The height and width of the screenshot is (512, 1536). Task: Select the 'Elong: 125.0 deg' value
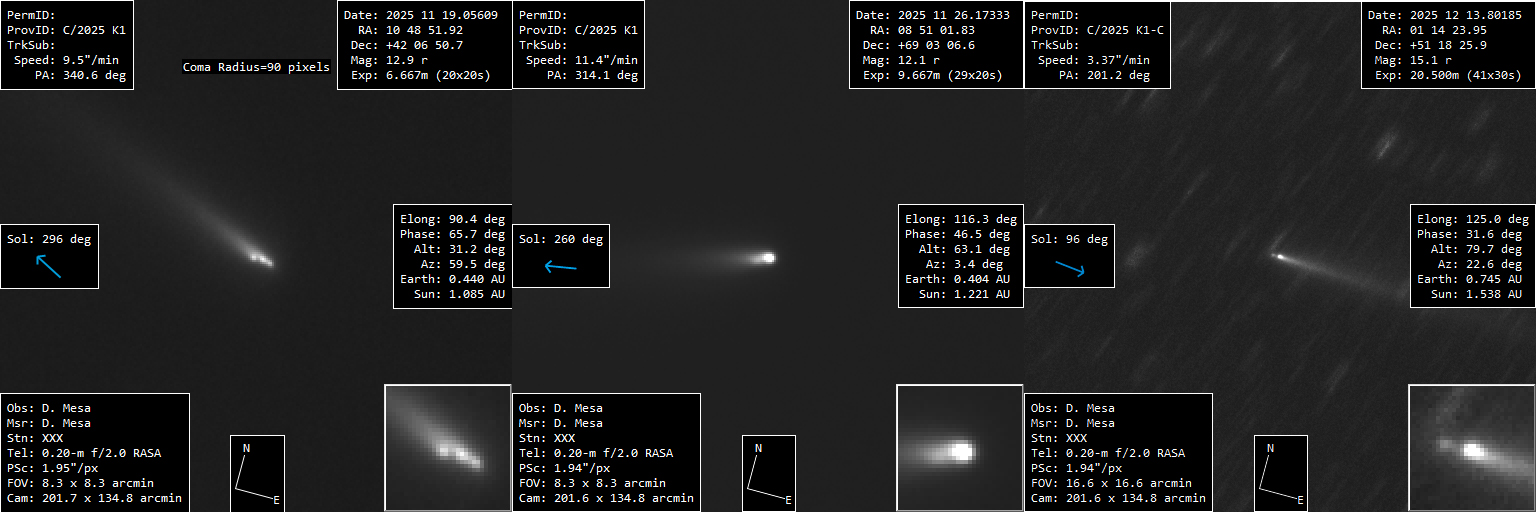[1473, 219]
